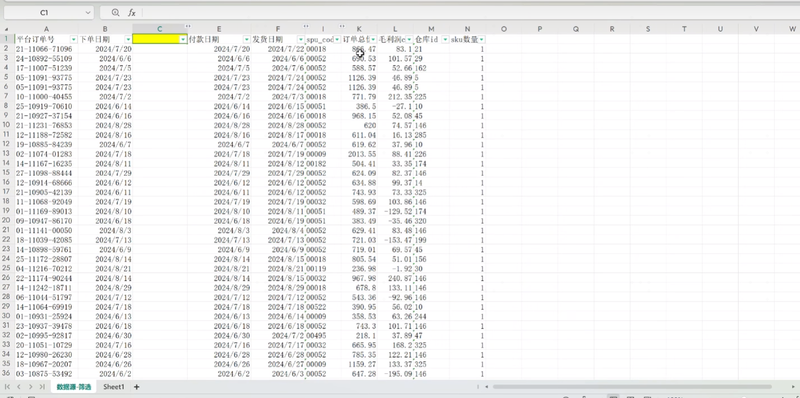Image resolution: width=800 pixels, height=398 pixels.
Task: Select row 10 header
Action: point(6,125)
